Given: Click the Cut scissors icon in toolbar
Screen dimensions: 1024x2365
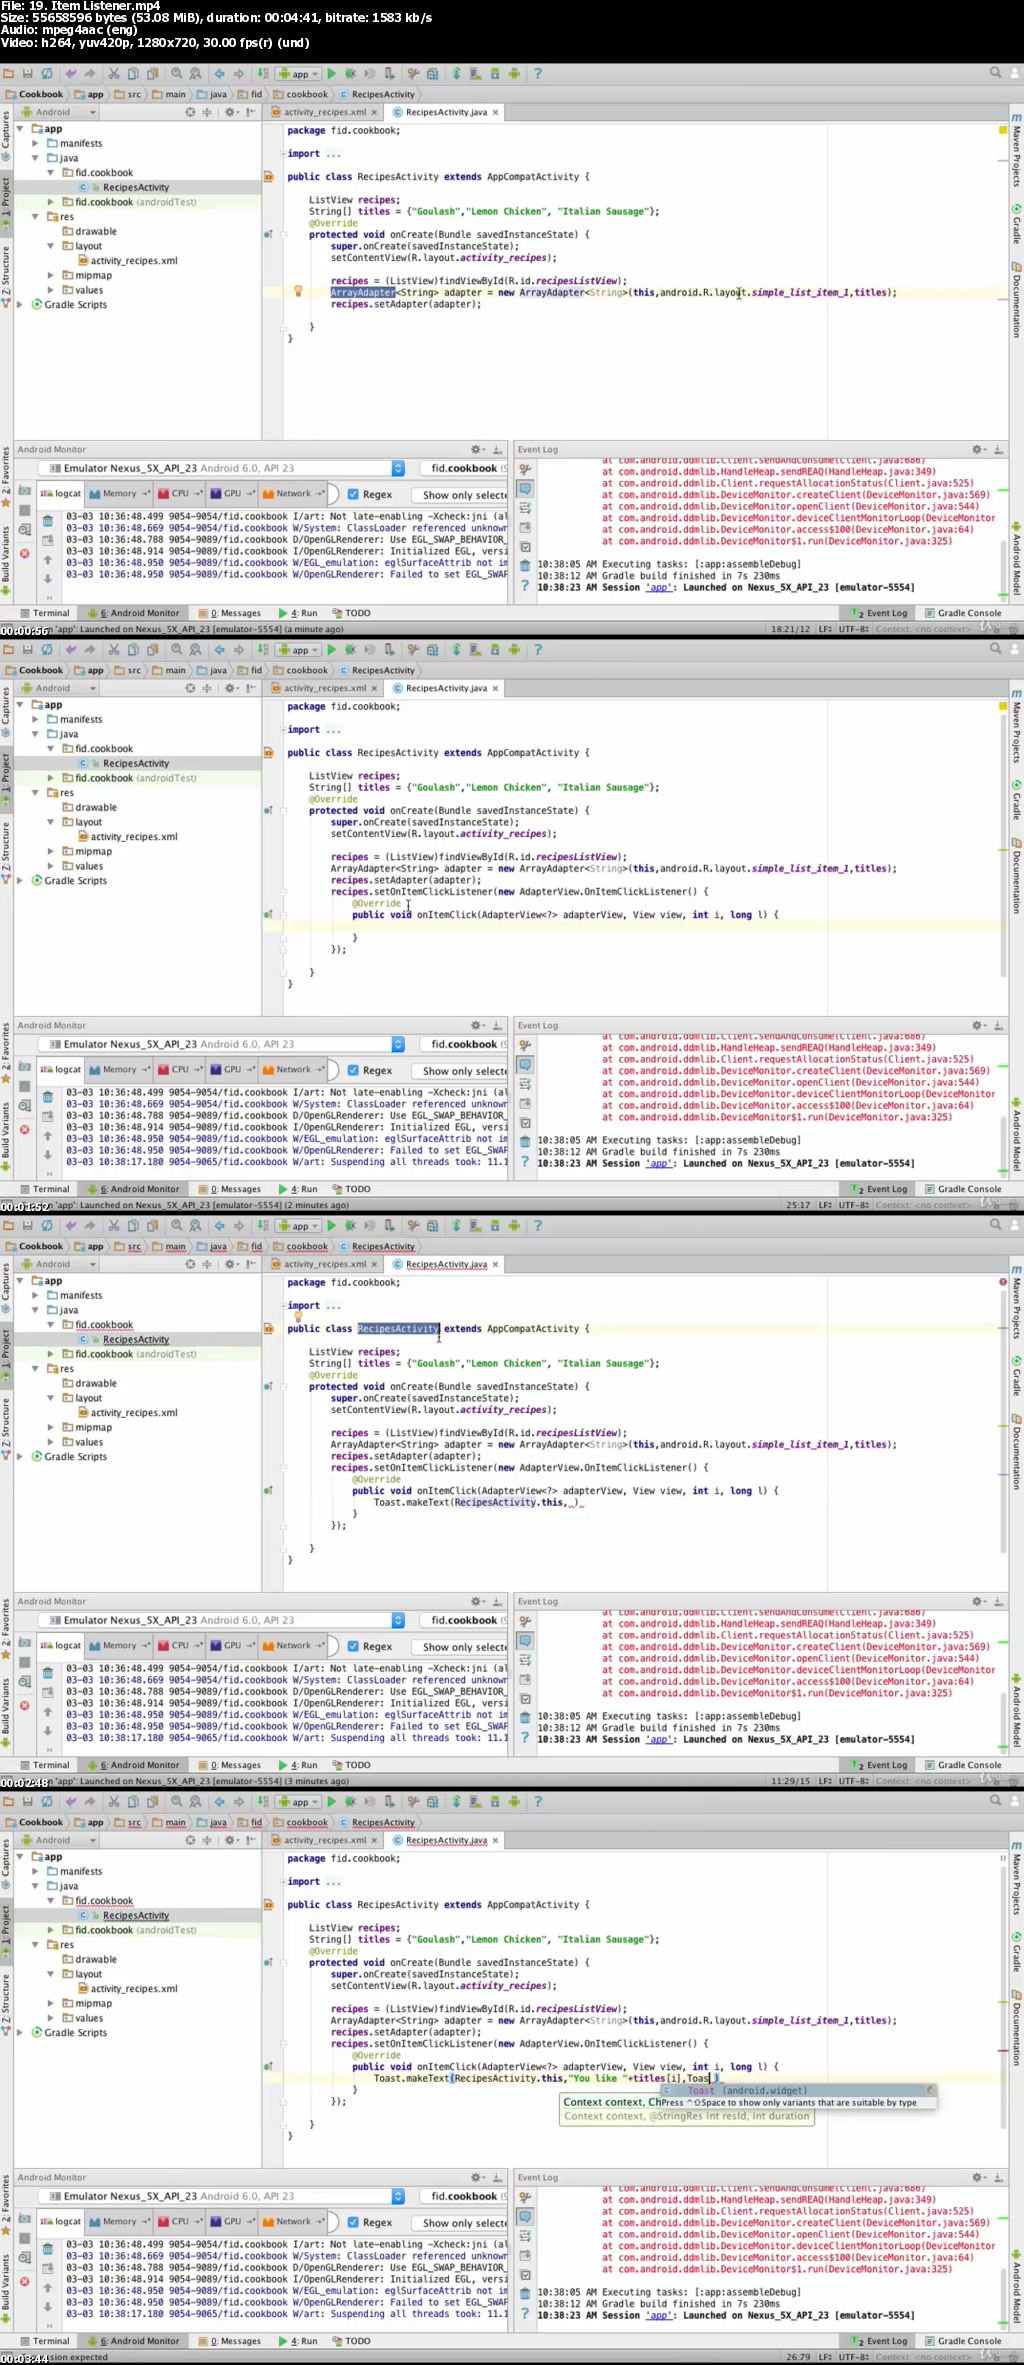Looking at the screenshot, I should coord(114,74).
